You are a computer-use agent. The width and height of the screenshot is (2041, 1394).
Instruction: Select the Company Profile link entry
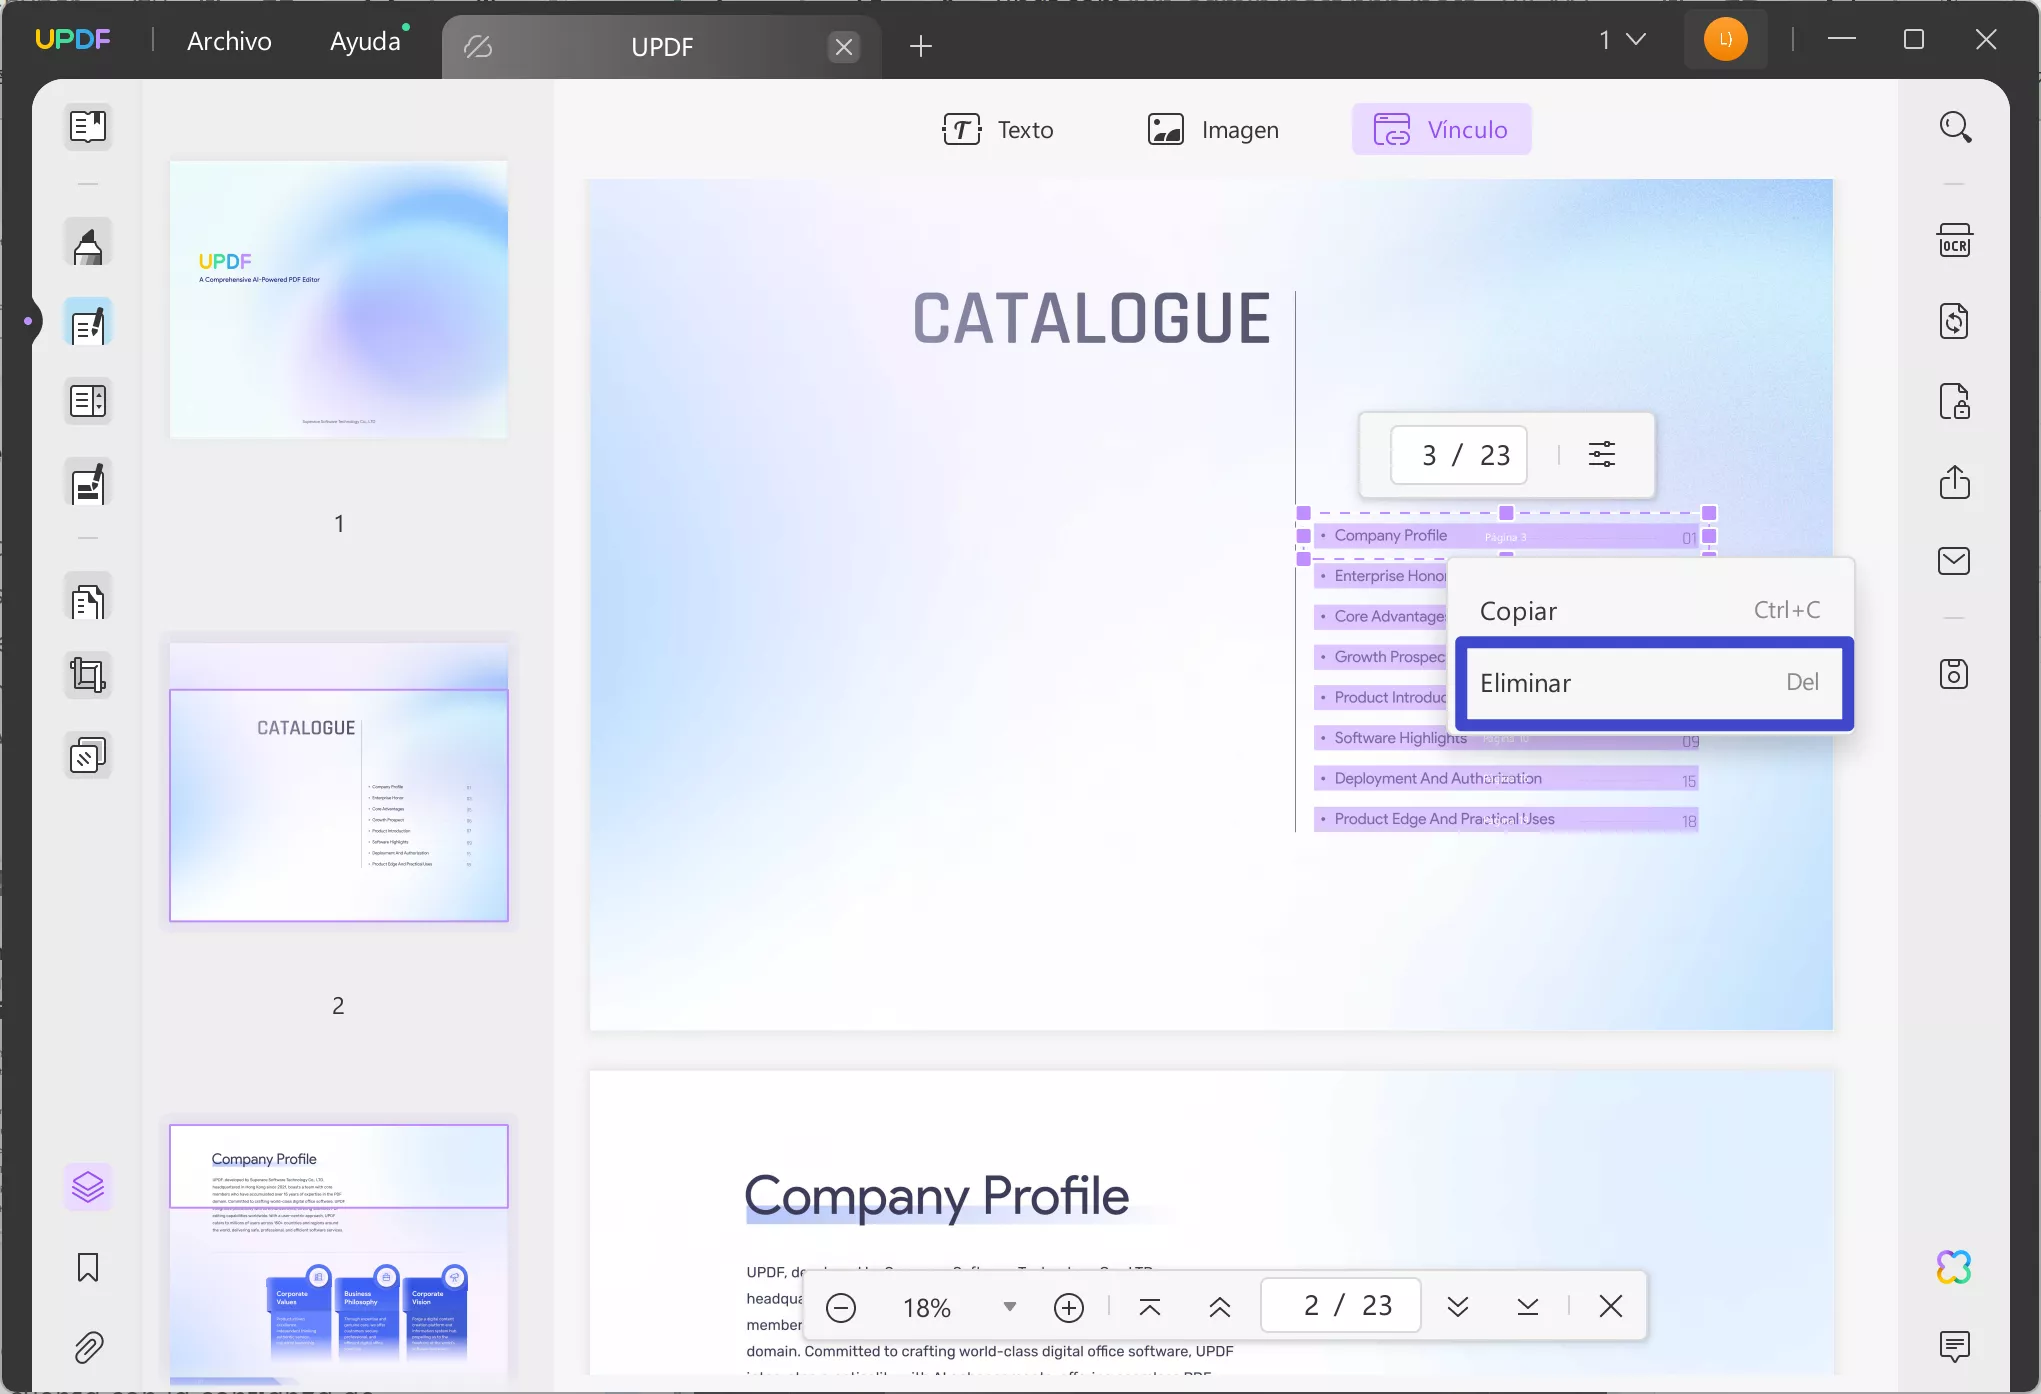coord(1506,536)
